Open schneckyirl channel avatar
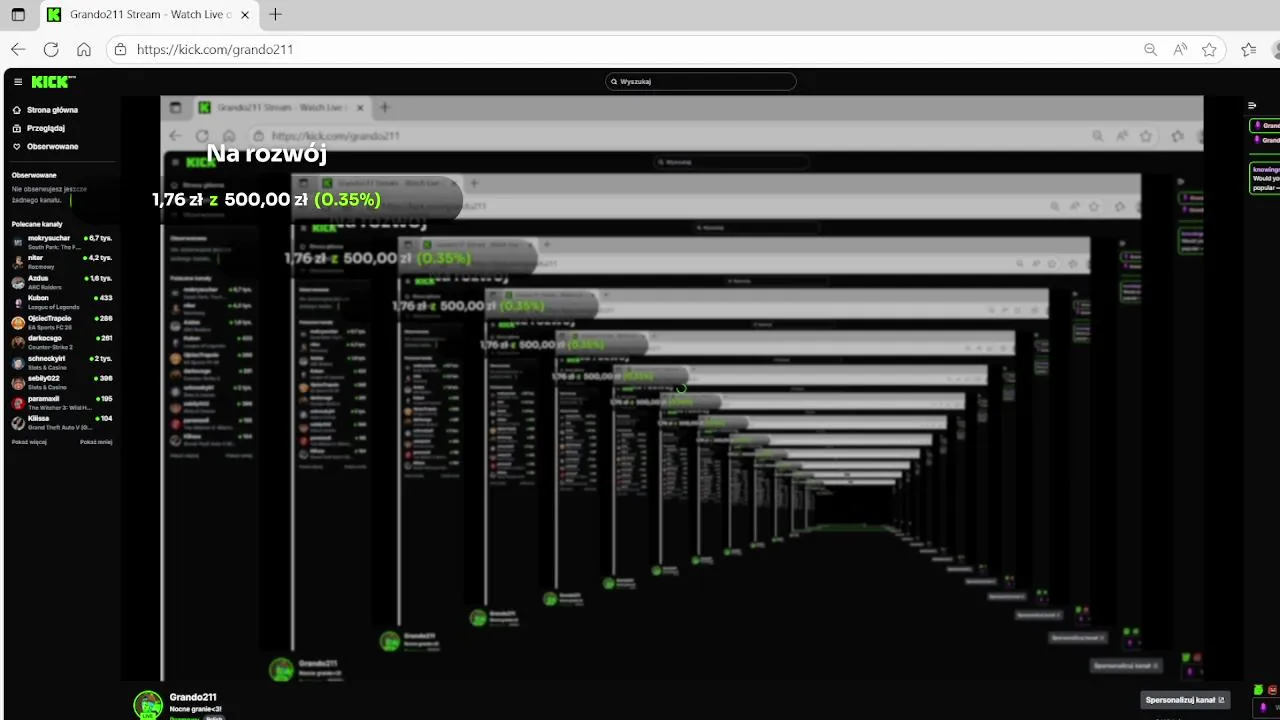The image size is (1280, 720). pyautogui.click(x=18, y=362)
